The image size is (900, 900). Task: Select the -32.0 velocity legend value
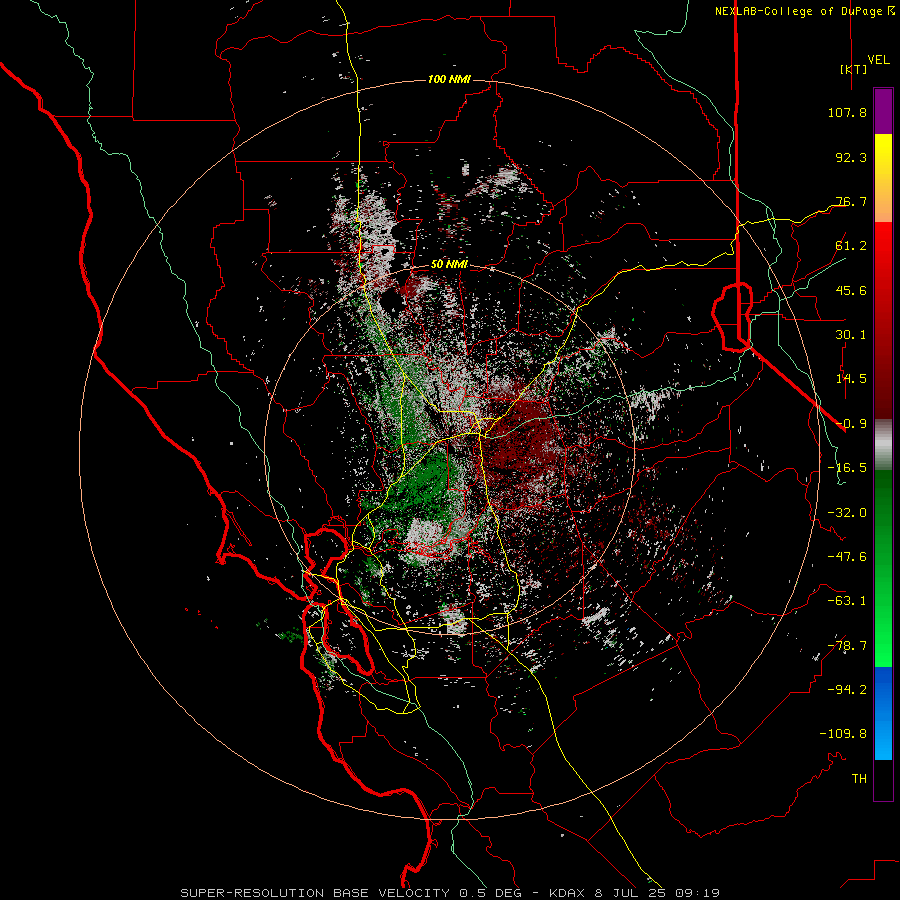click(x=847, y=513)
